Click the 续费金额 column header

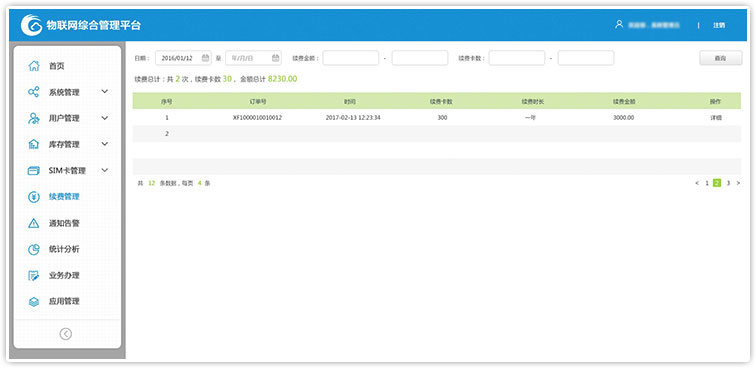pyautogui.click(x=624, y=101)
